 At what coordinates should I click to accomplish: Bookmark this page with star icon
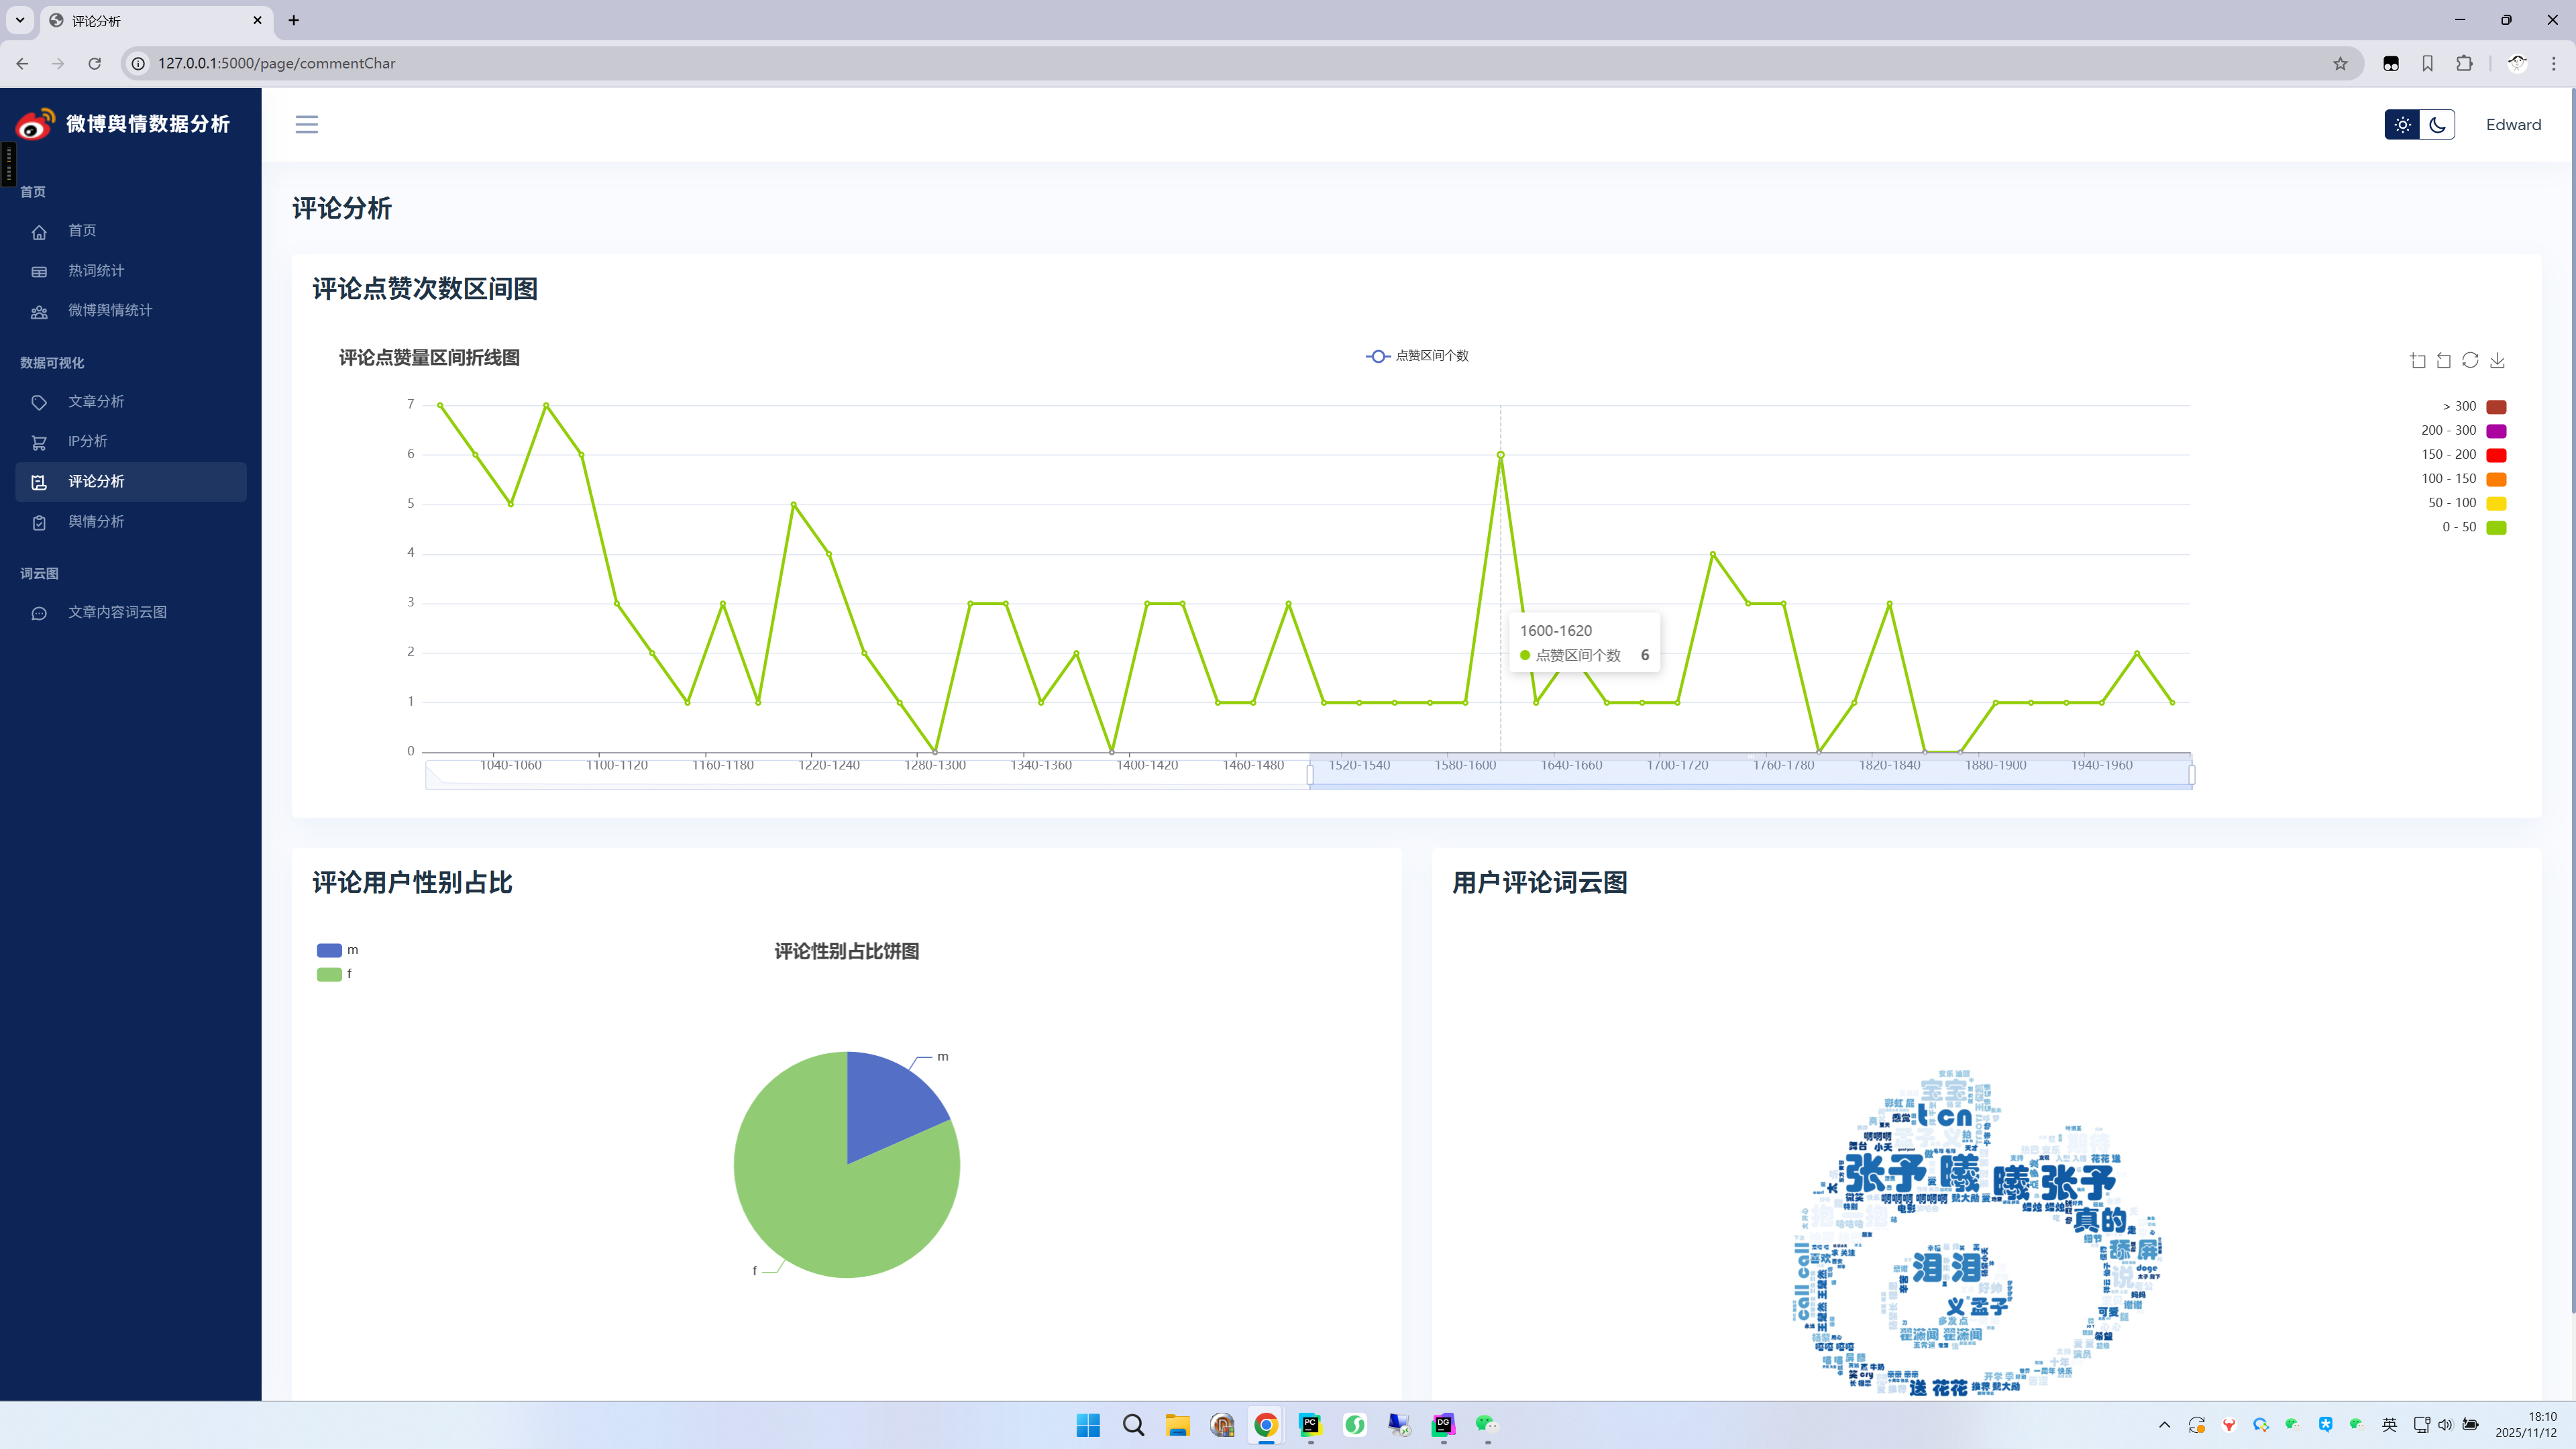tap(2340, 63)
